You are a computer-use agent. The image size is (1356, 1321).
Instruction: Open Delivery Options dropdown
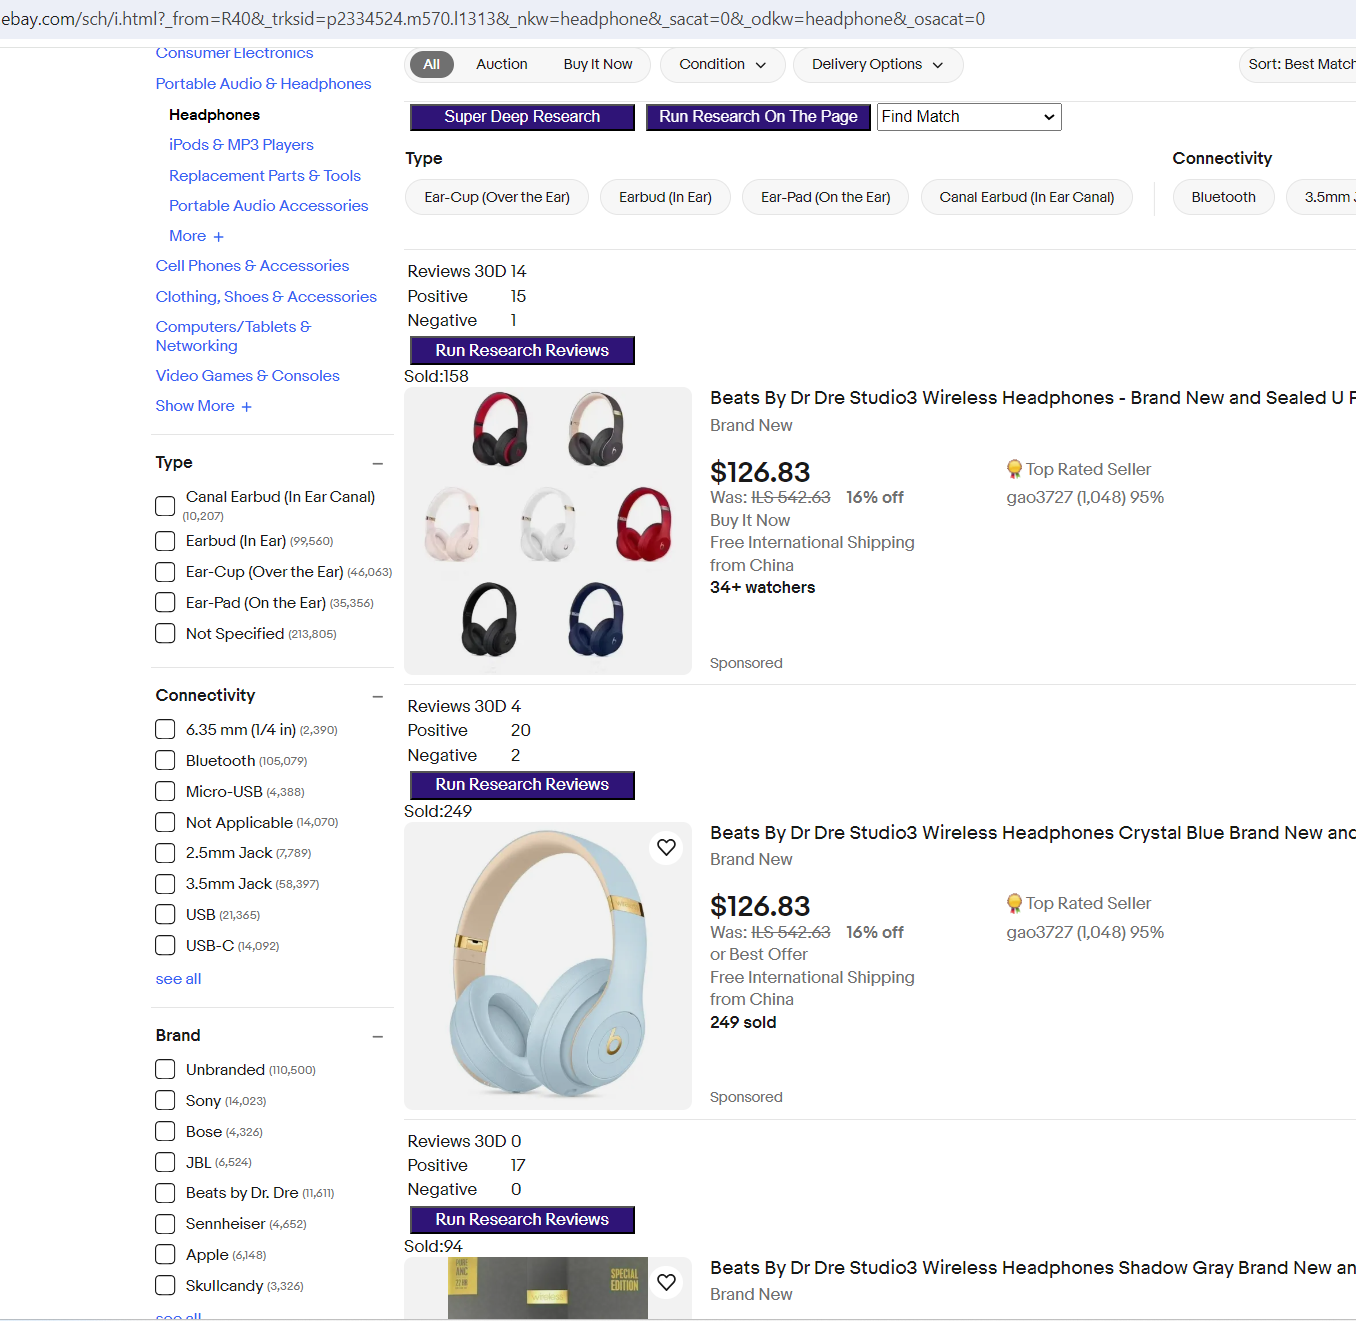[x=877, y=65]
